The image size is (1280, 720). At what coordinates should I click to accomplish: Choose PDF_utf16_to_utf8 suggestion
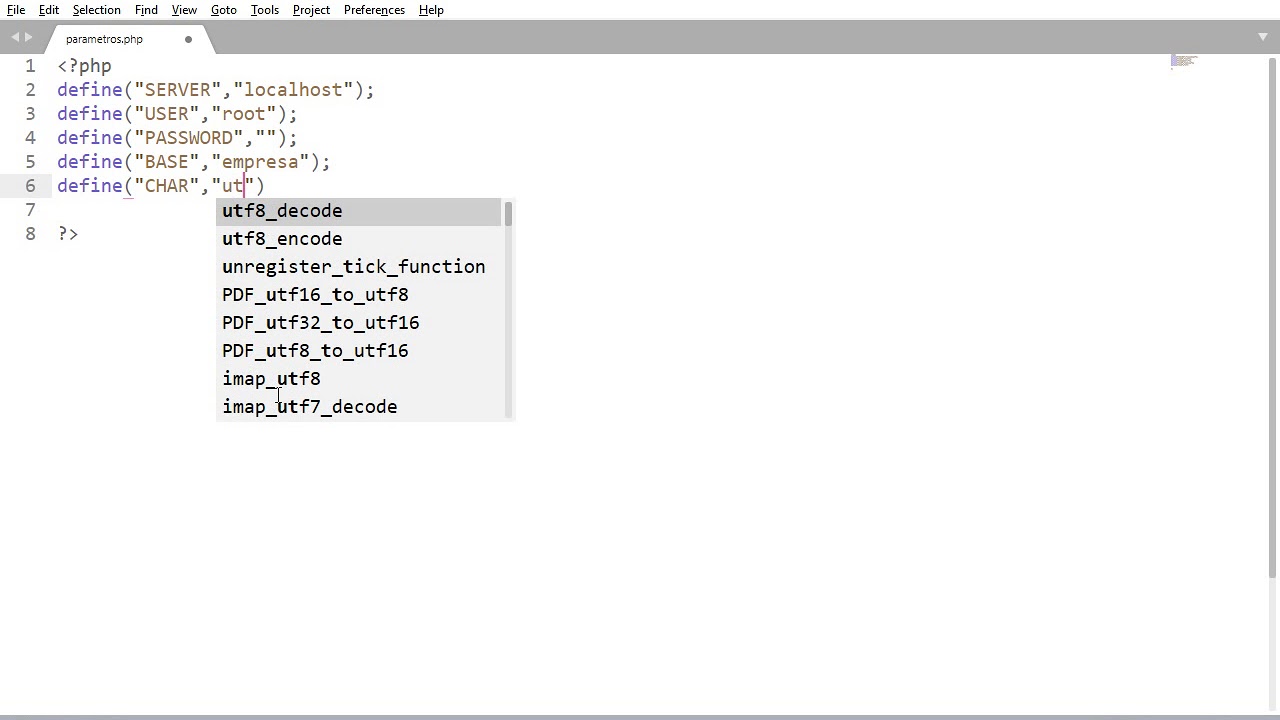pos(360,295)
